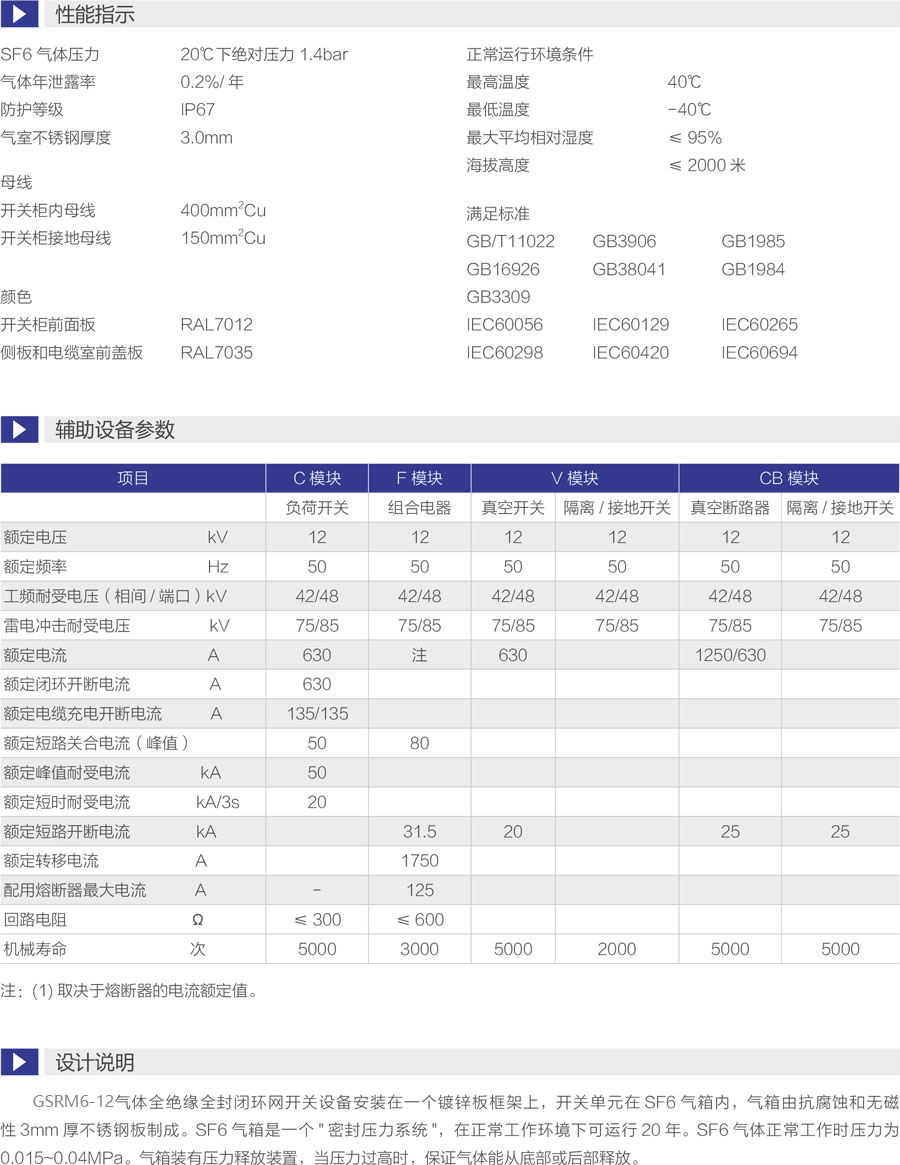
Task: Click the 性能指示 section title
Action: point(95,15)
